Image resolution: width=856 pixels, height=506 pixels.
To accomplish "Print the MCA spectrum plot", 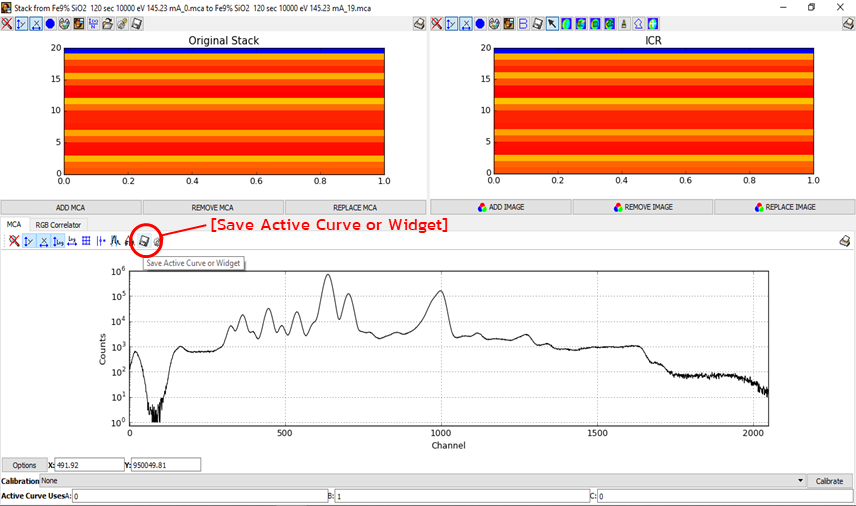I will pos(845,241).
